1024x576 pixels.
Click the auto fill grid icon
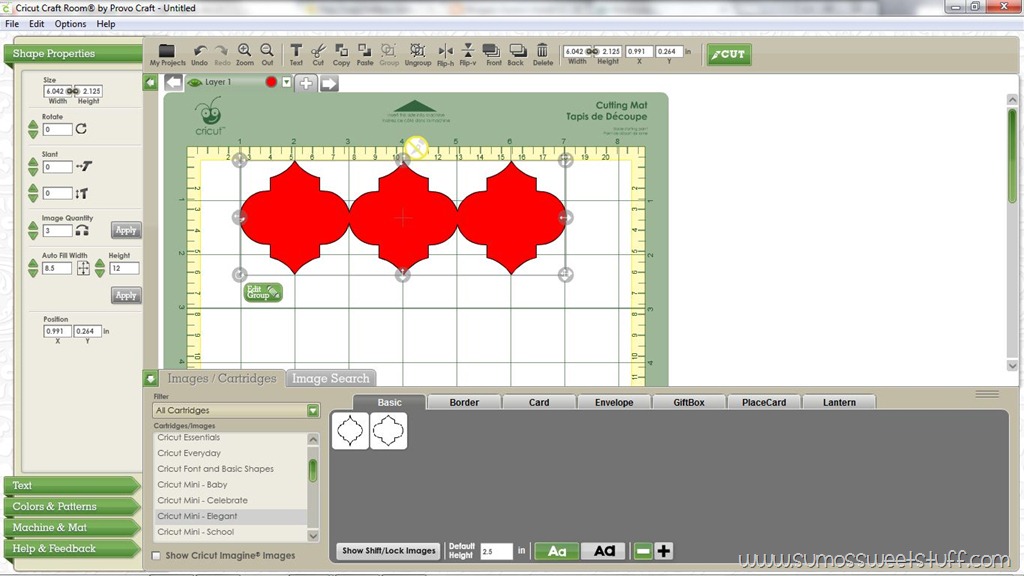click(x=83, y=268)
